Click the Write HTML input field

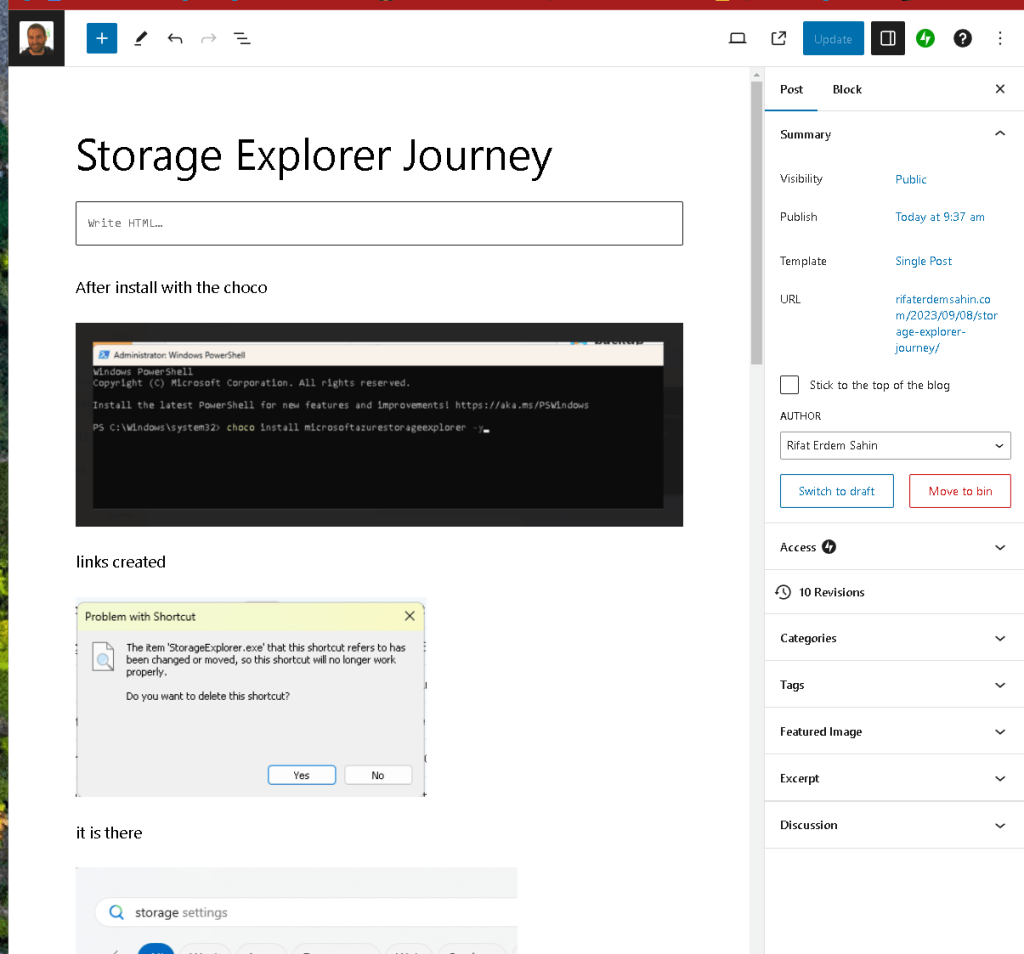point(379,223)
